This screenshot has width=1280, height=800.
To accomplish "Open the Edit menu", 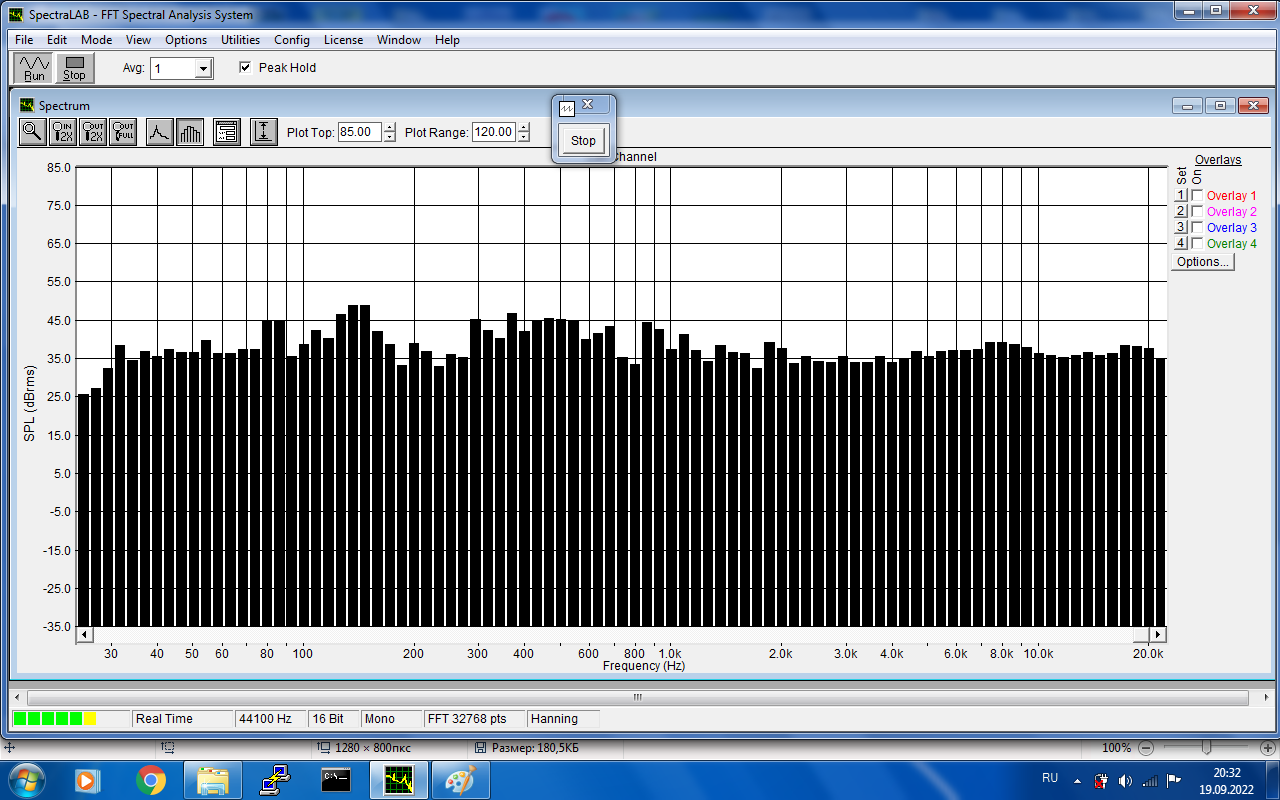I will click(57, 40).
